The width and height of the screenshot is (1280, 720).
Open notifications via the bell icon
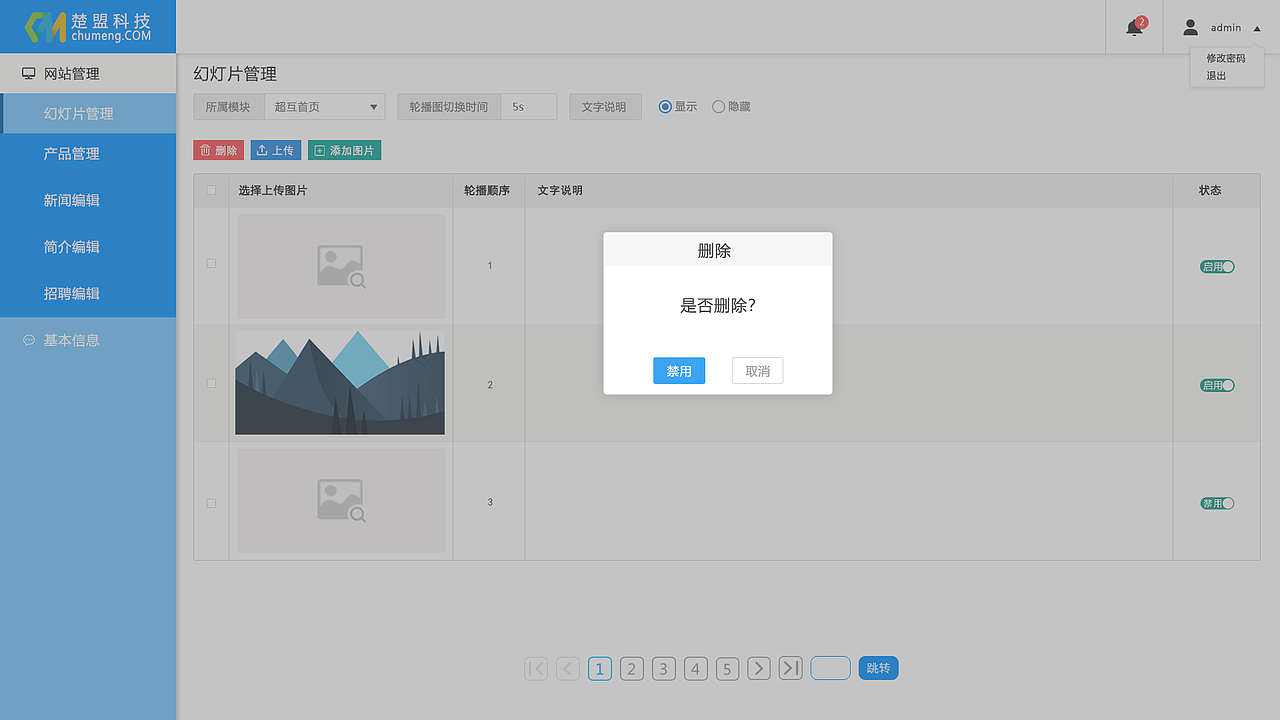coord(1133,27)
